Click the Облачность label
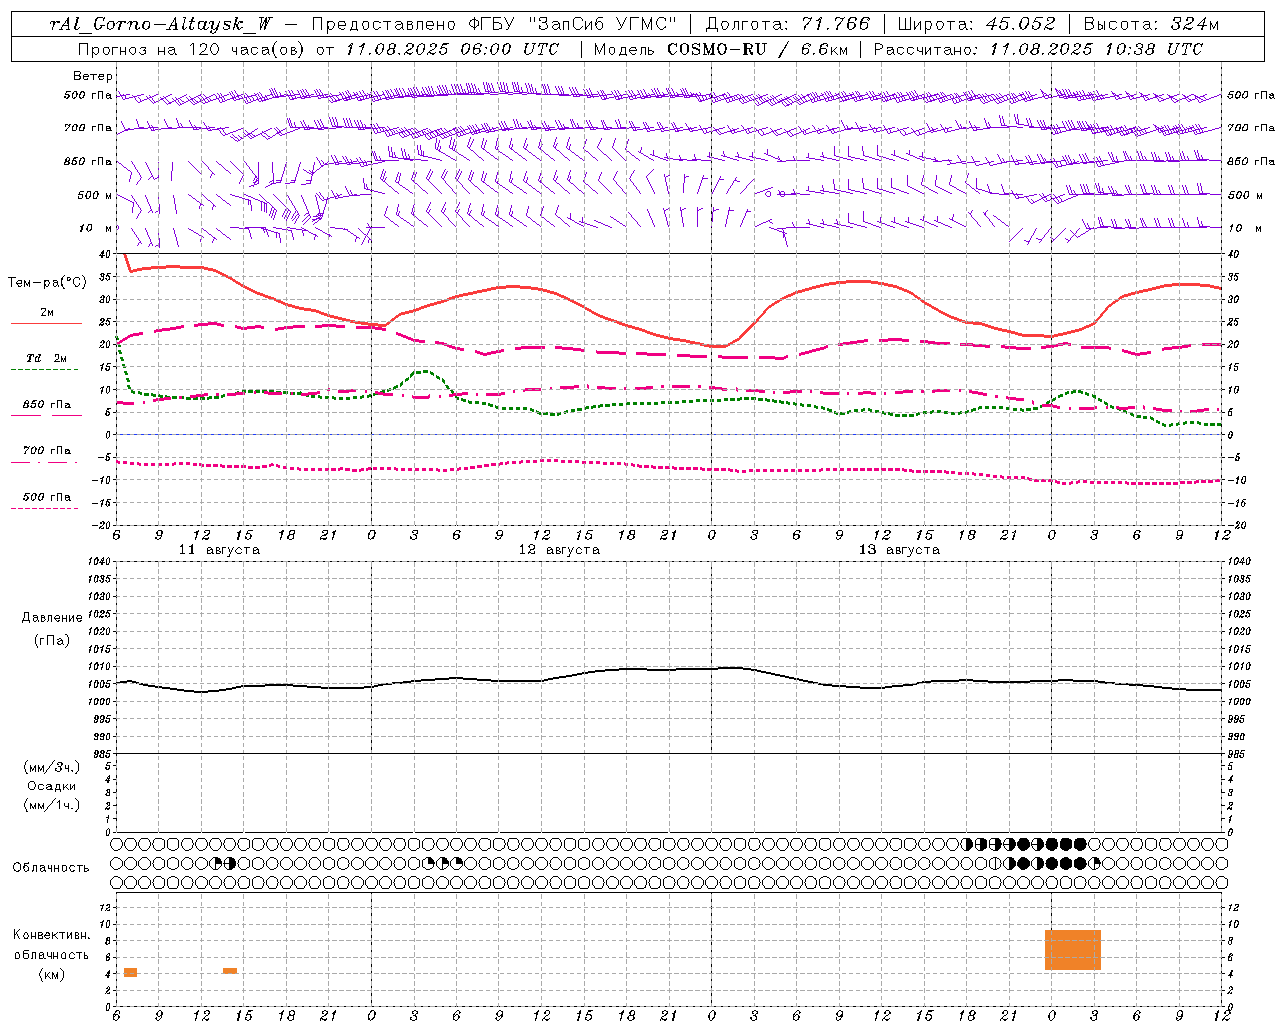This screenshot has height=1024, width=1280. pos(51,868)
